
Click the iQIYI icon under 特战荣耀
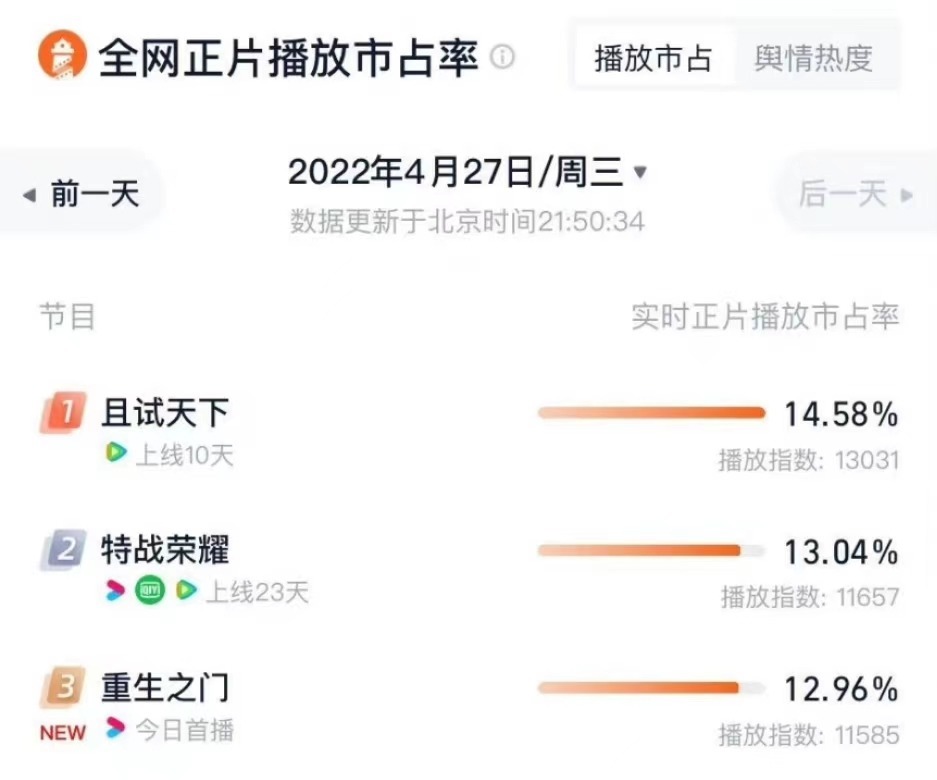pyautogui.click(x=150, y=591)
